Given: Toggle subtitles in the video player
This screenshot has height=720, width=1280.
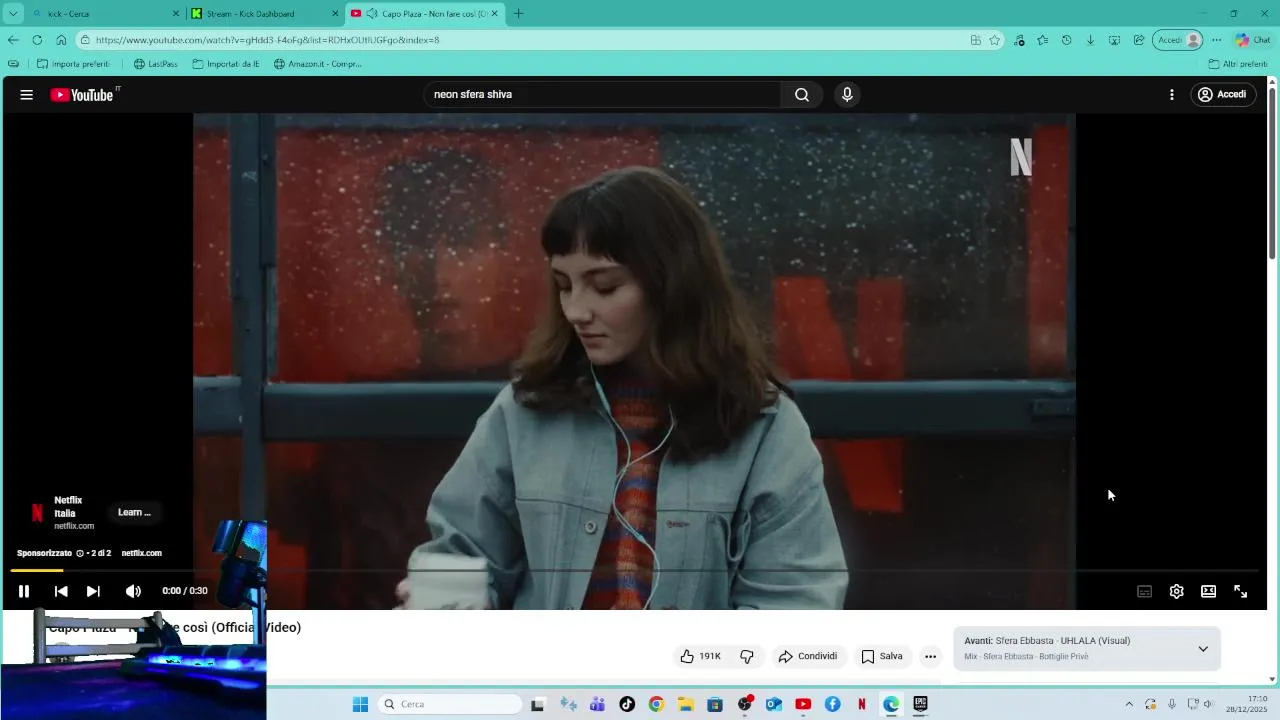Looking at the screenshot, I should [x=1145, y=591].
